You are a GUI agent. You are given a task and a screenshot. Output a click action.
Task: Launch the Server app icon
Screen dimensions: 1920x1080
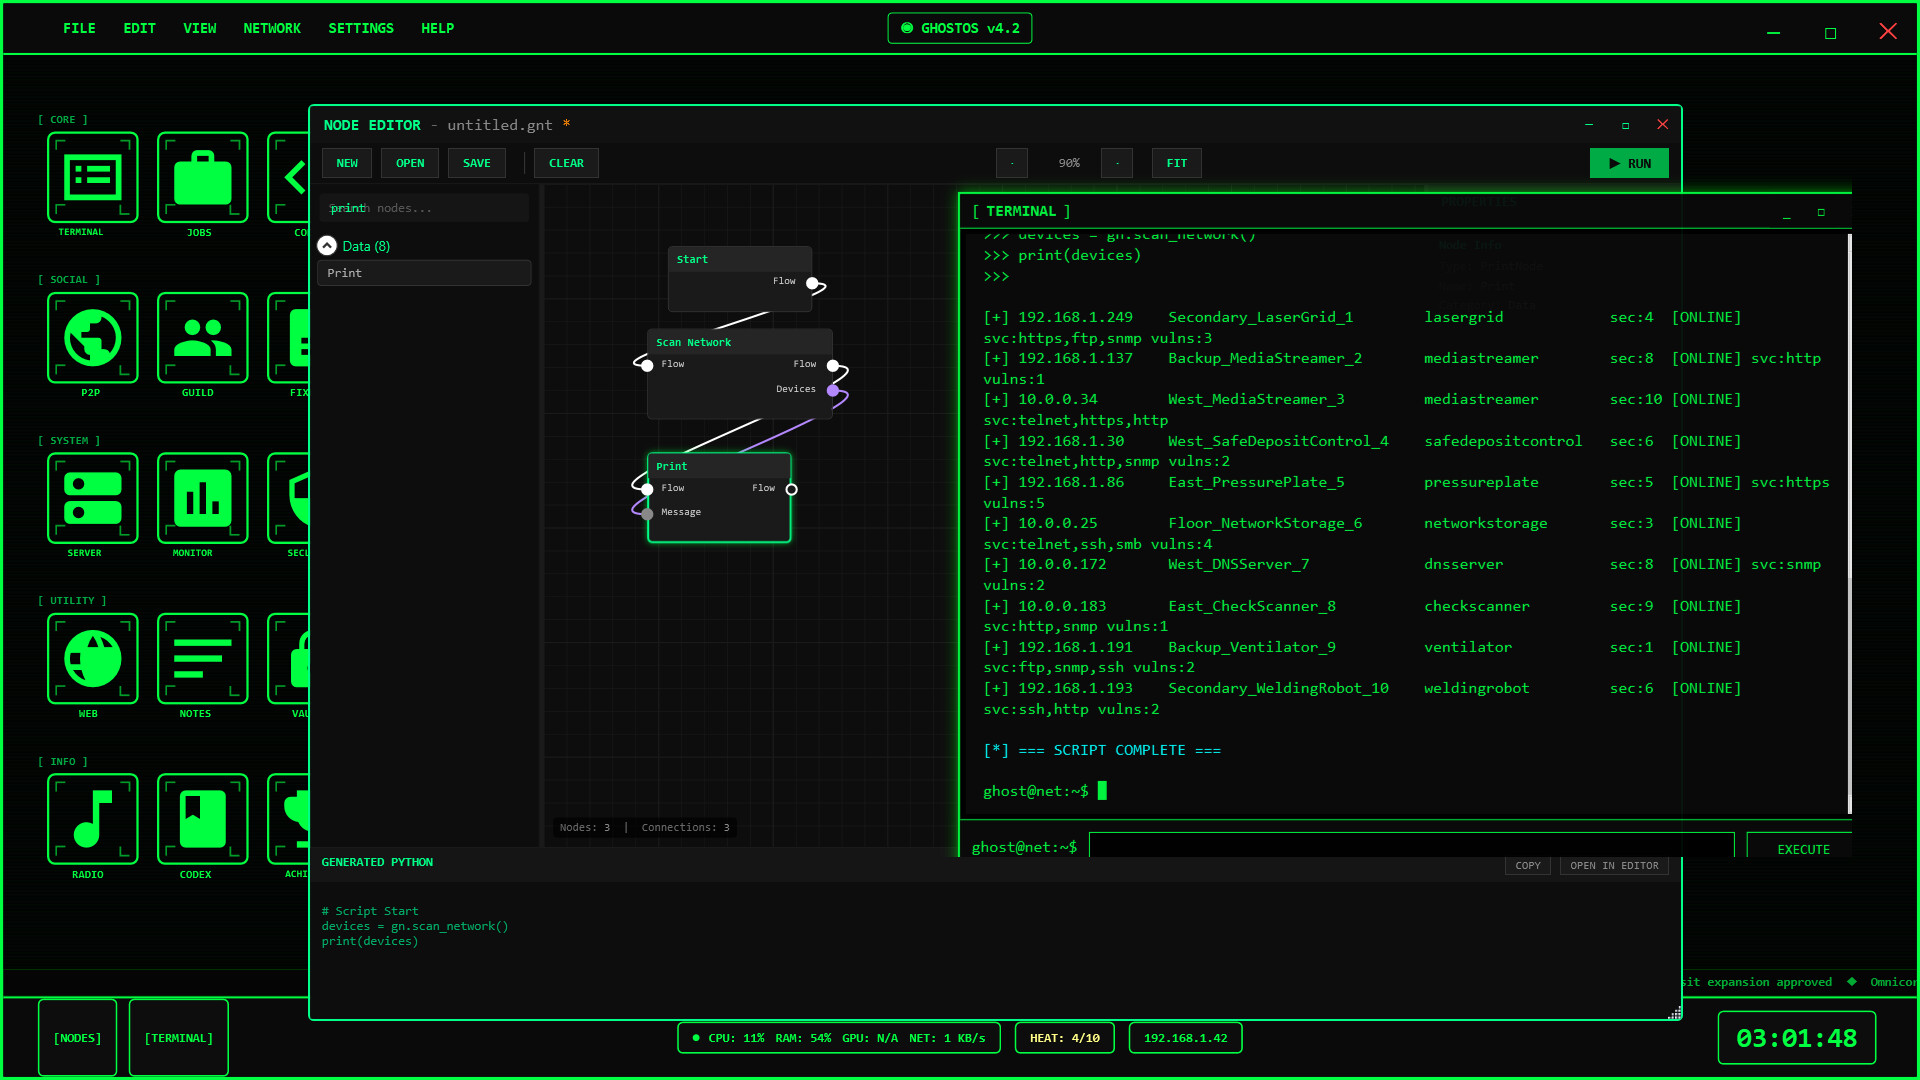(92, 498)
